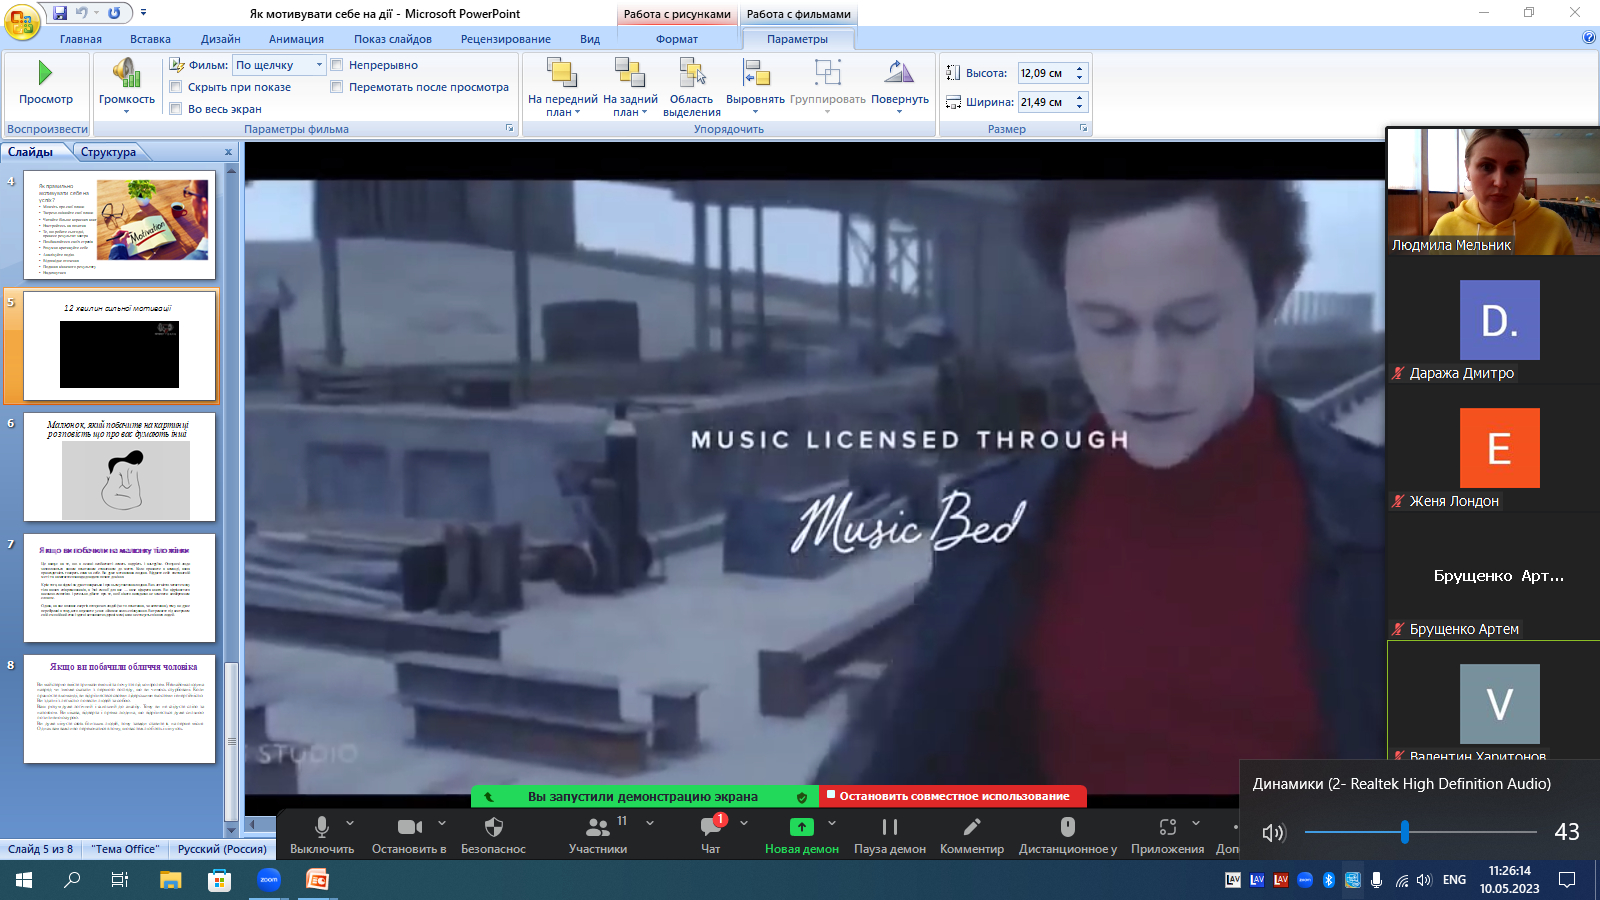Image resolution: width=1600 pixels, height=900 pixels.
Task: Open the Показ слайдов tab
Action: click(x=393, y=39)
